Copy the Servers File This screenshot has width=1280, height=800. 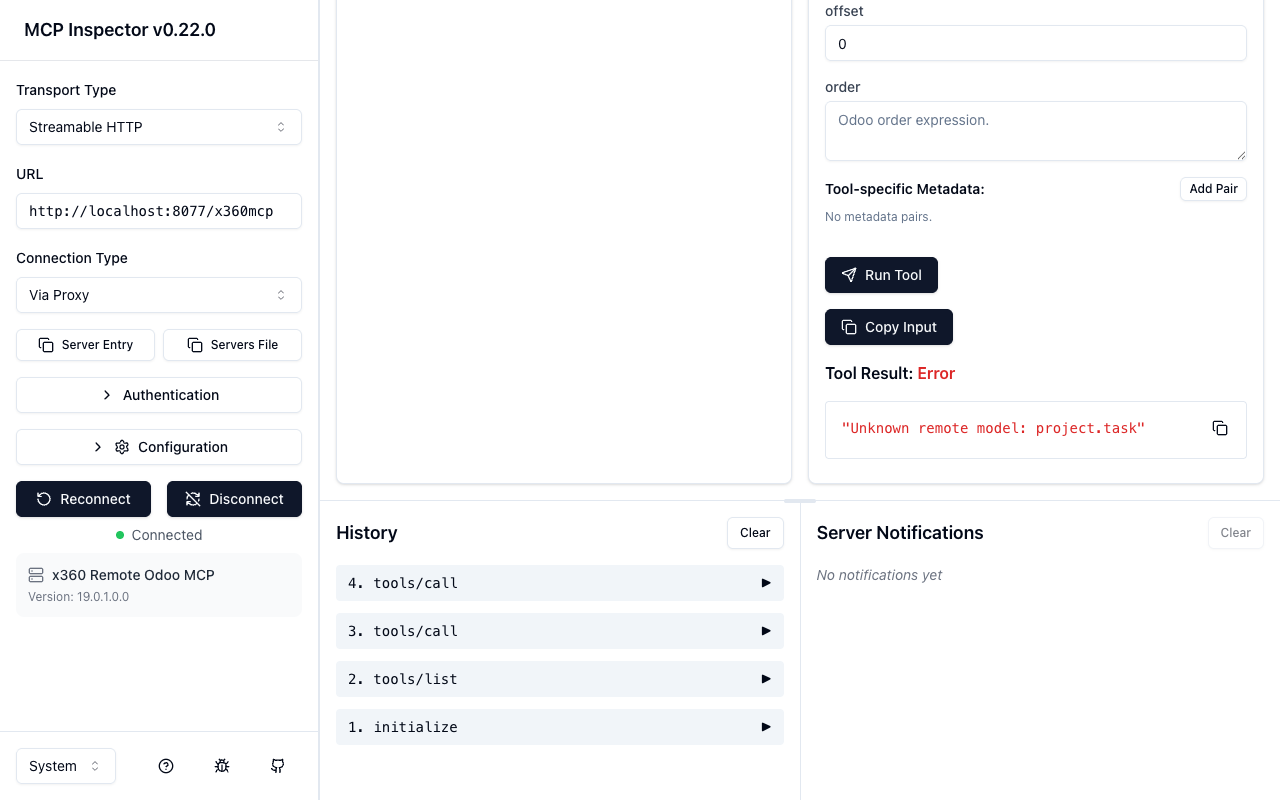point(232,345)
